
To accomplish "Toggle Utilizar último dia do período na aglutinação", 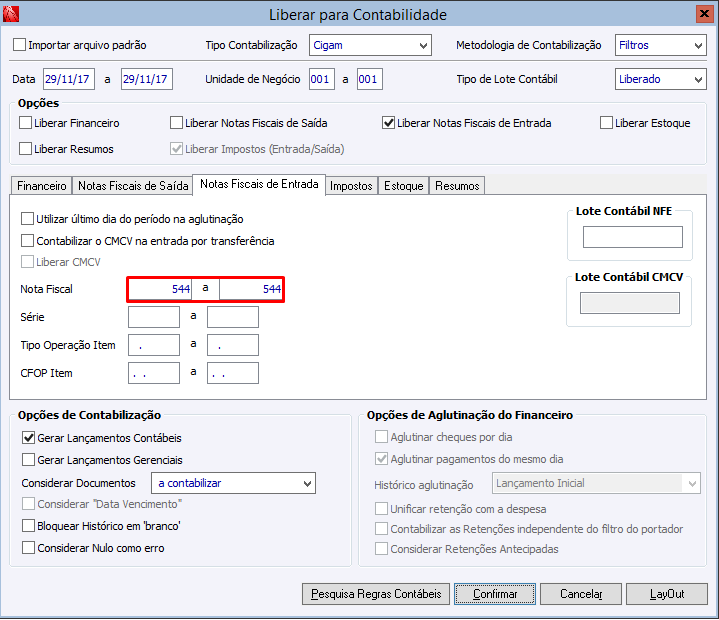I will [28, 219].
